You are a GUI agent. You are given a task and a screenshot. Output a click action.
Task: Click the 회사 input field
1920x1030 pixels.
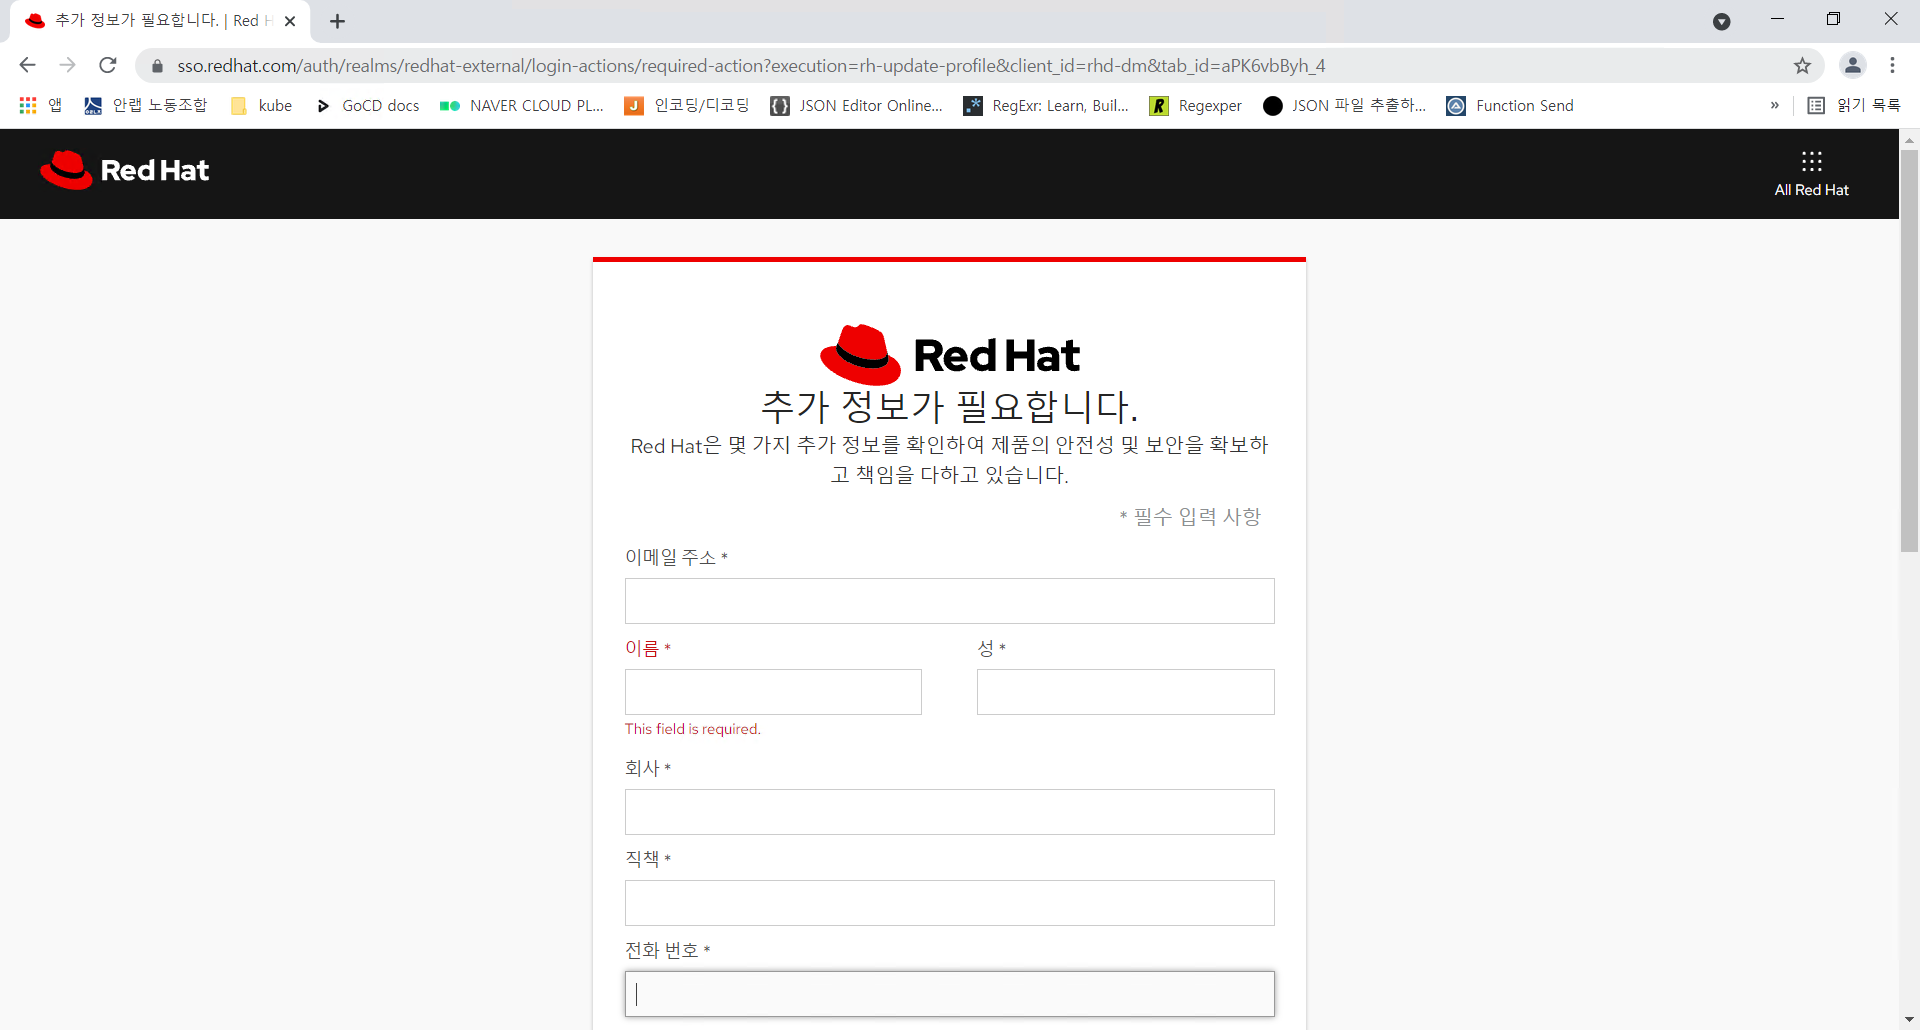point(949,812)
